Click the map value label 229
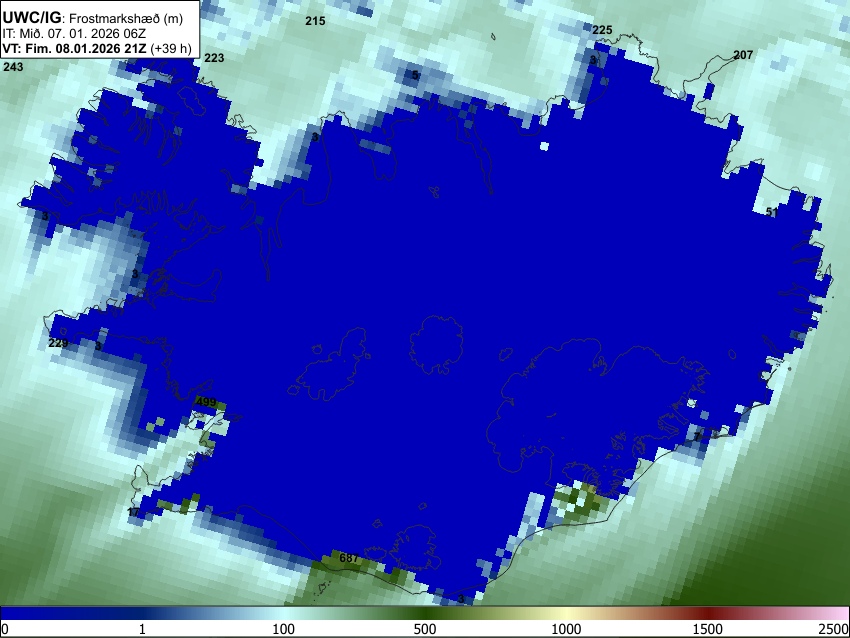Screen dimensions: 850x638 tap(58, 343)
